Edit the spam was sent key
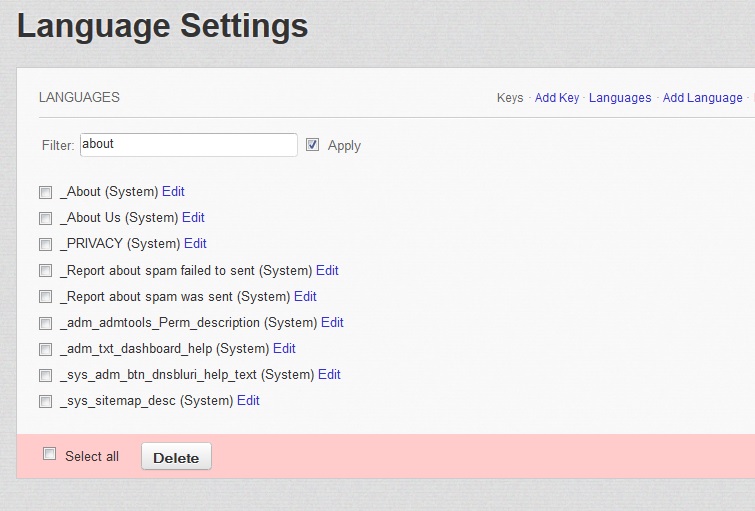 (x=305, y=296)
